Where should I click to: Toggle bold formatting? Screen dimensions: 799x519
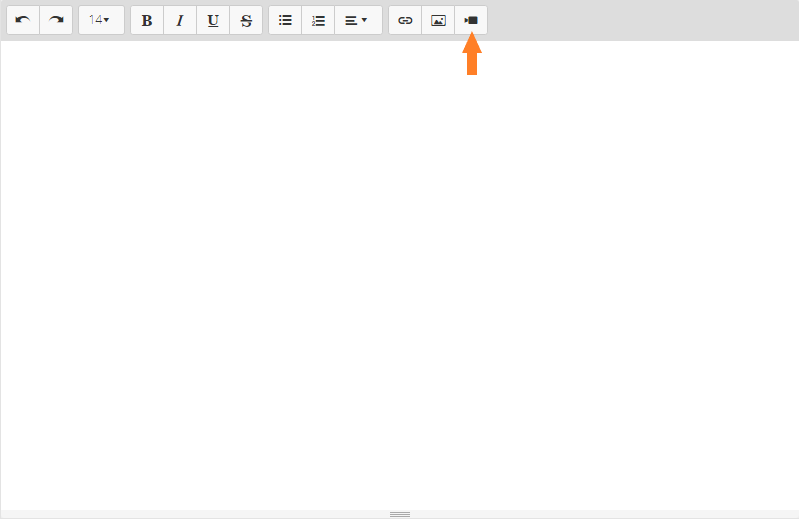tap(147, 20)
